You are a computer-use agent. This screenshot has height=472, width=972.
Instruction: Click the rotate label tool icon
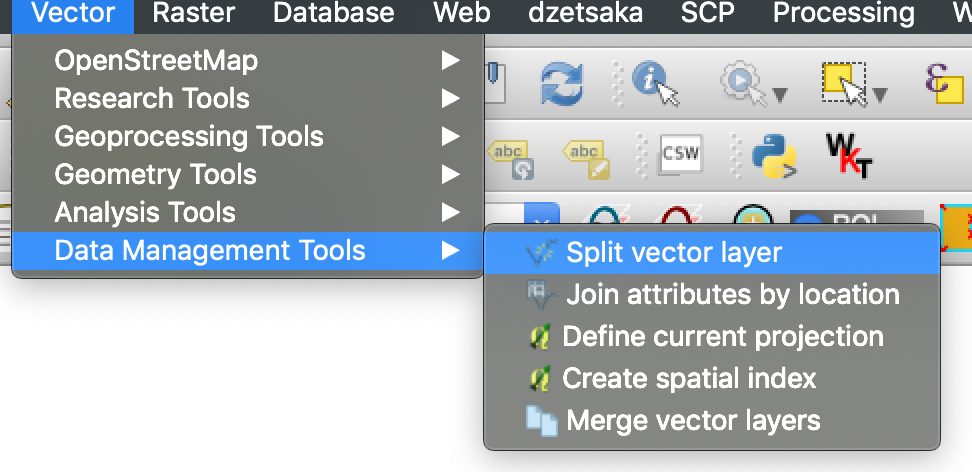tap(511, 159)
